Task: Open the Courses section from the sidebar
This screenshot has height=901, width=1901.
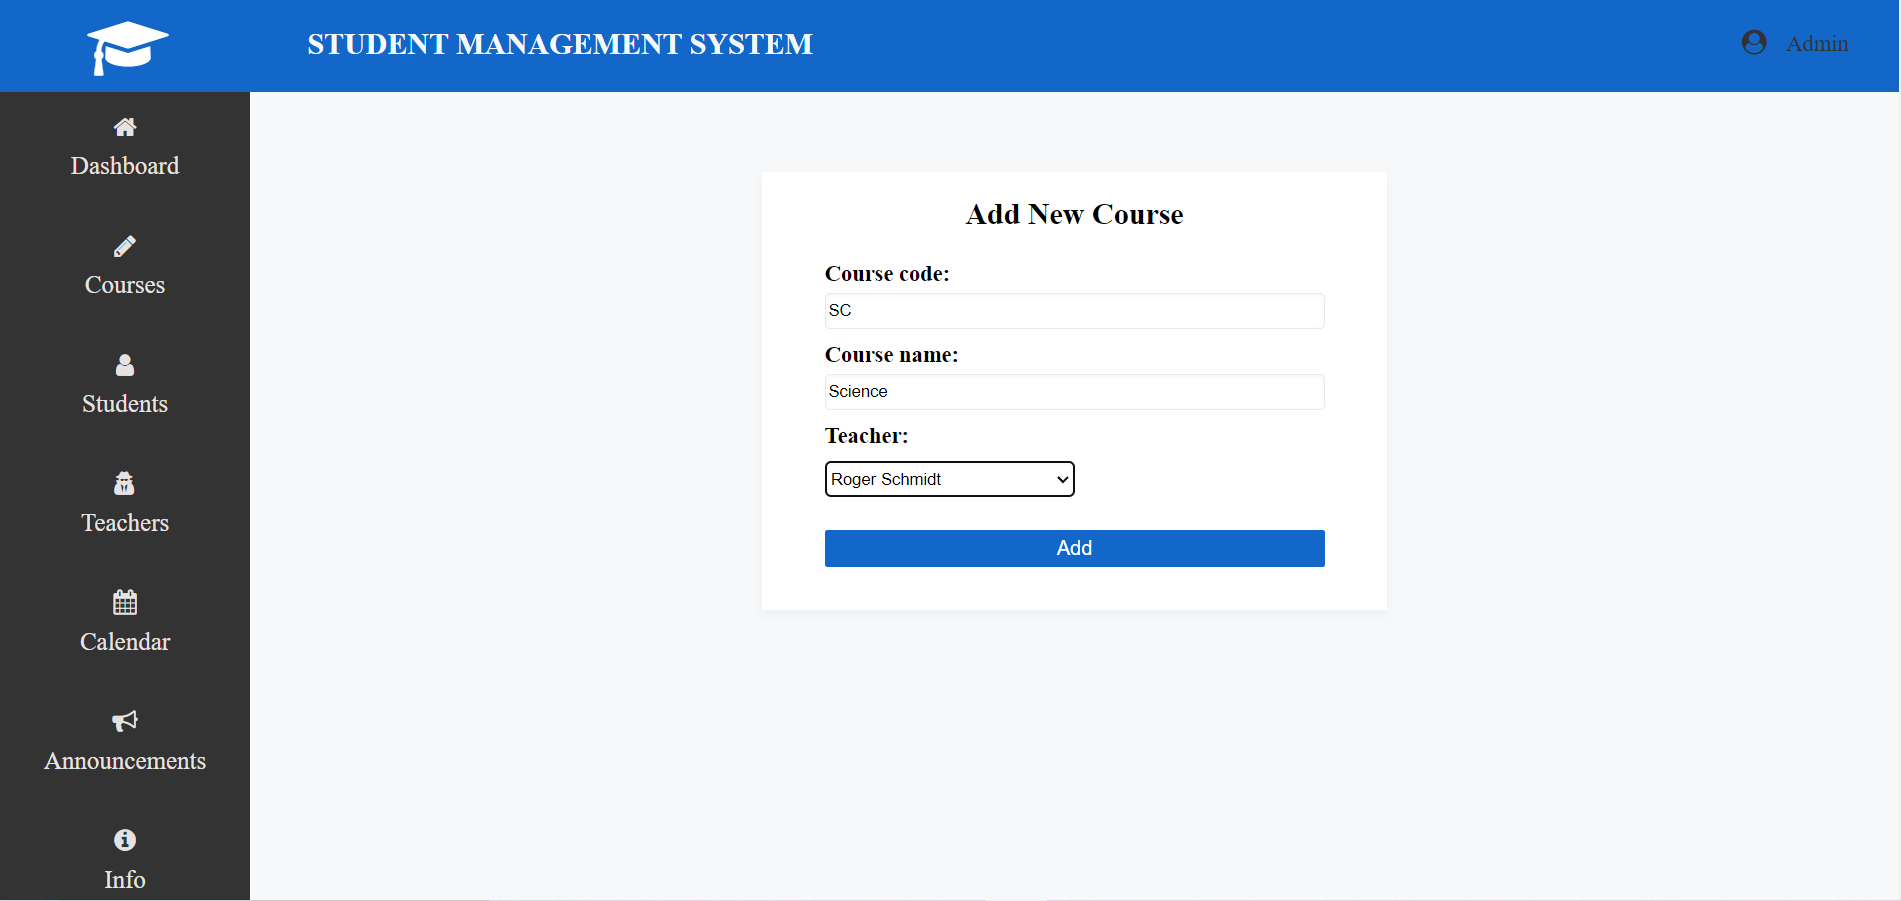Action: [125, 285]
